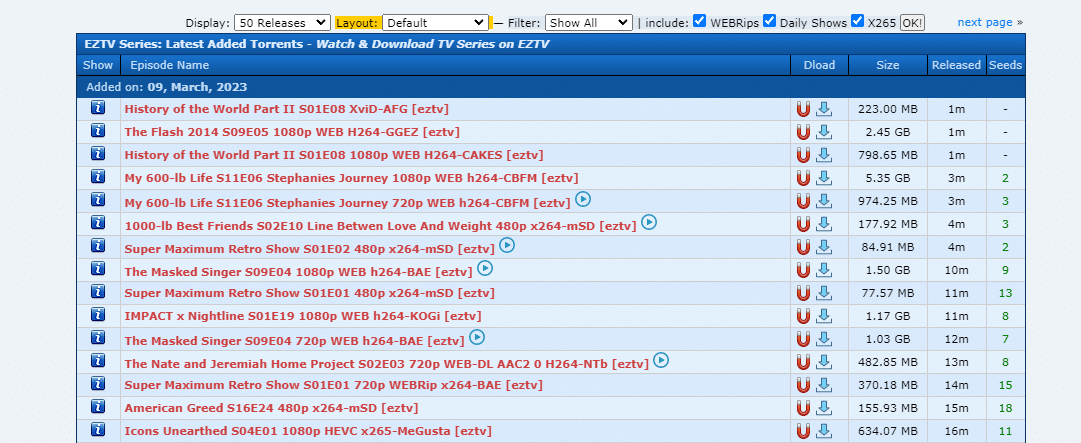This screenshot has height=443, width=1081.
Task: Open The Flash 2014 S09E05 1080p link
Action: (x=292, y=132)
